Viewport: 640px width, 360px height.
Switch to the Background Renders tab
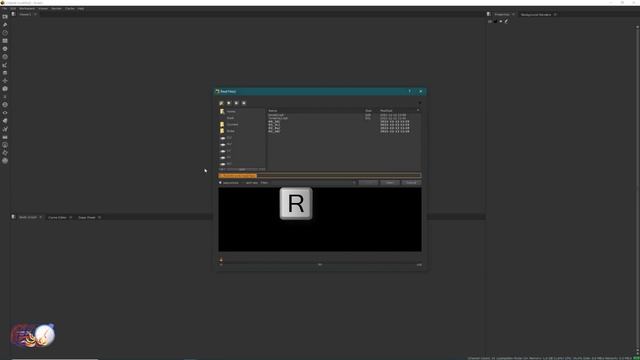click(x=536, y=14)
